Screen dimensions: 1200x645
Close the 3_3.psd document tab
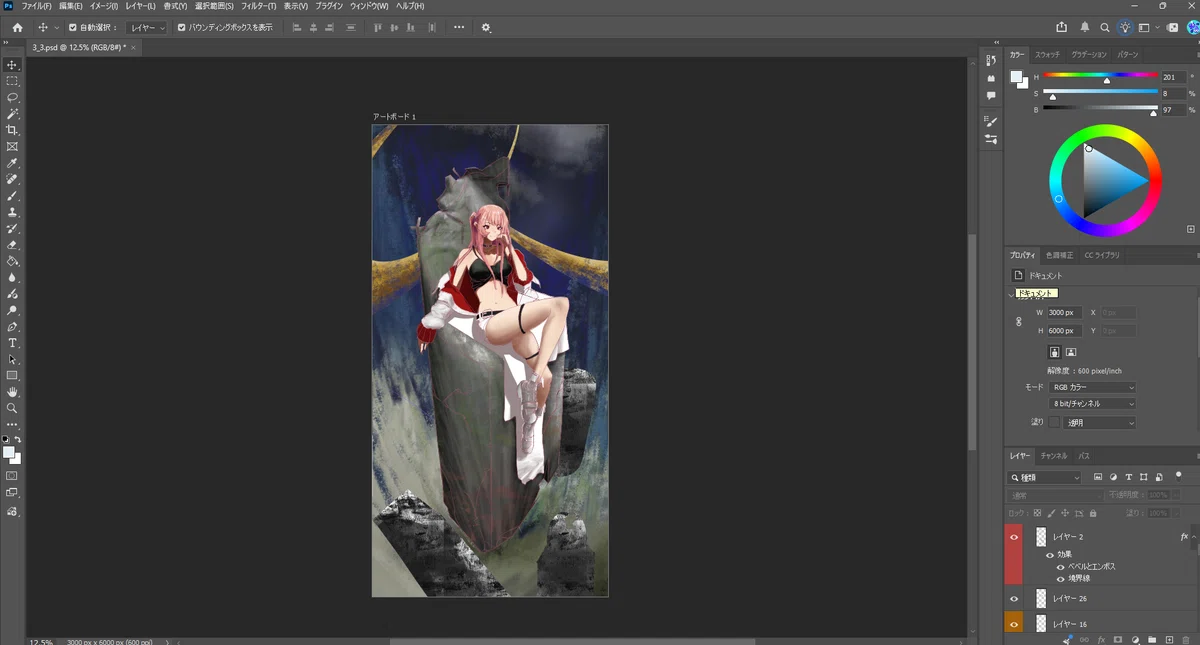tap(133, 47)
